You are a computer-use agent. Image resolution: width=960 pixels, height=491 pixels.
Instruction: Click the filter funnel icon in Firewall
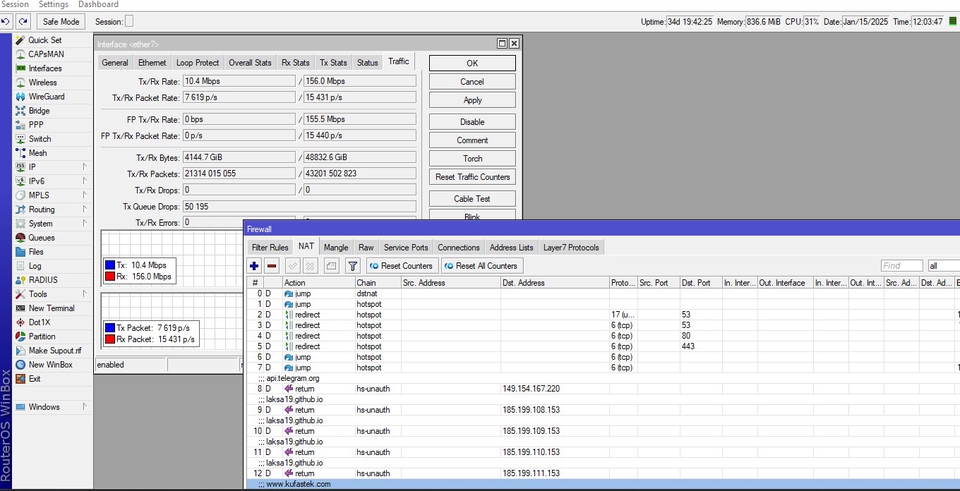[352, 266]
